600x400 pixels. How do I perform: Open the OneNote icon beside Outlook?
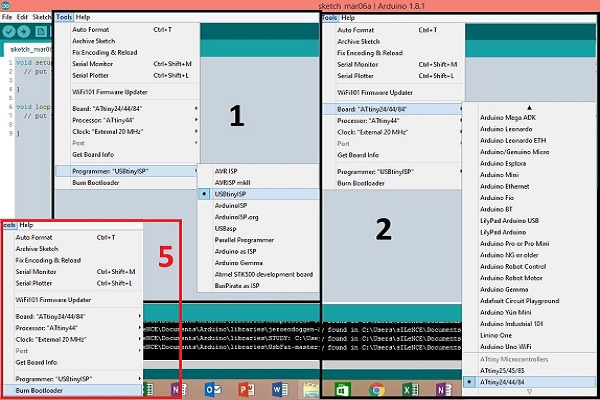(179, 390)
